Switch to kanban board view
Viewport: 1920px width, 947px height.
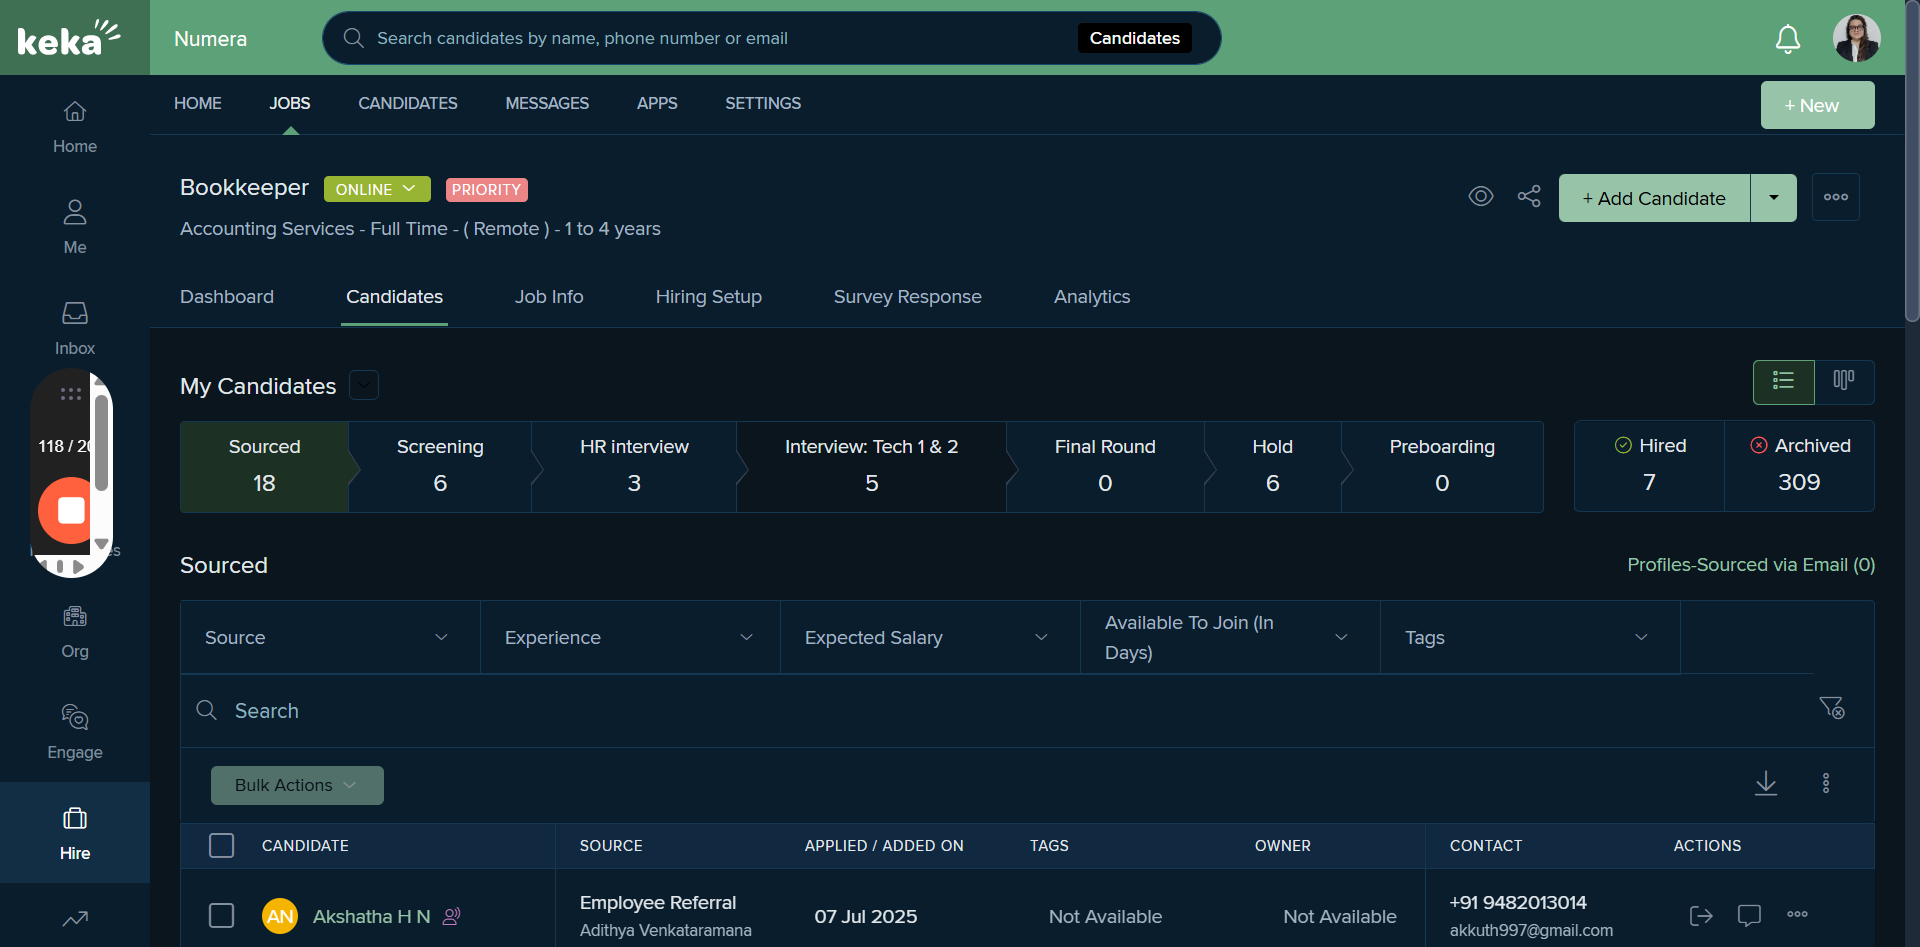click(1844, 381)
